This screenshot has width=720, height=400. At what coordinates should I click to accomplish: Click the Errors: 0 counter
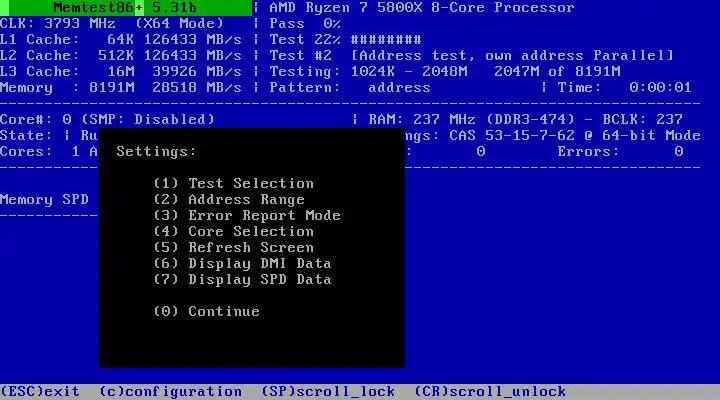click(x=620, y=152)
